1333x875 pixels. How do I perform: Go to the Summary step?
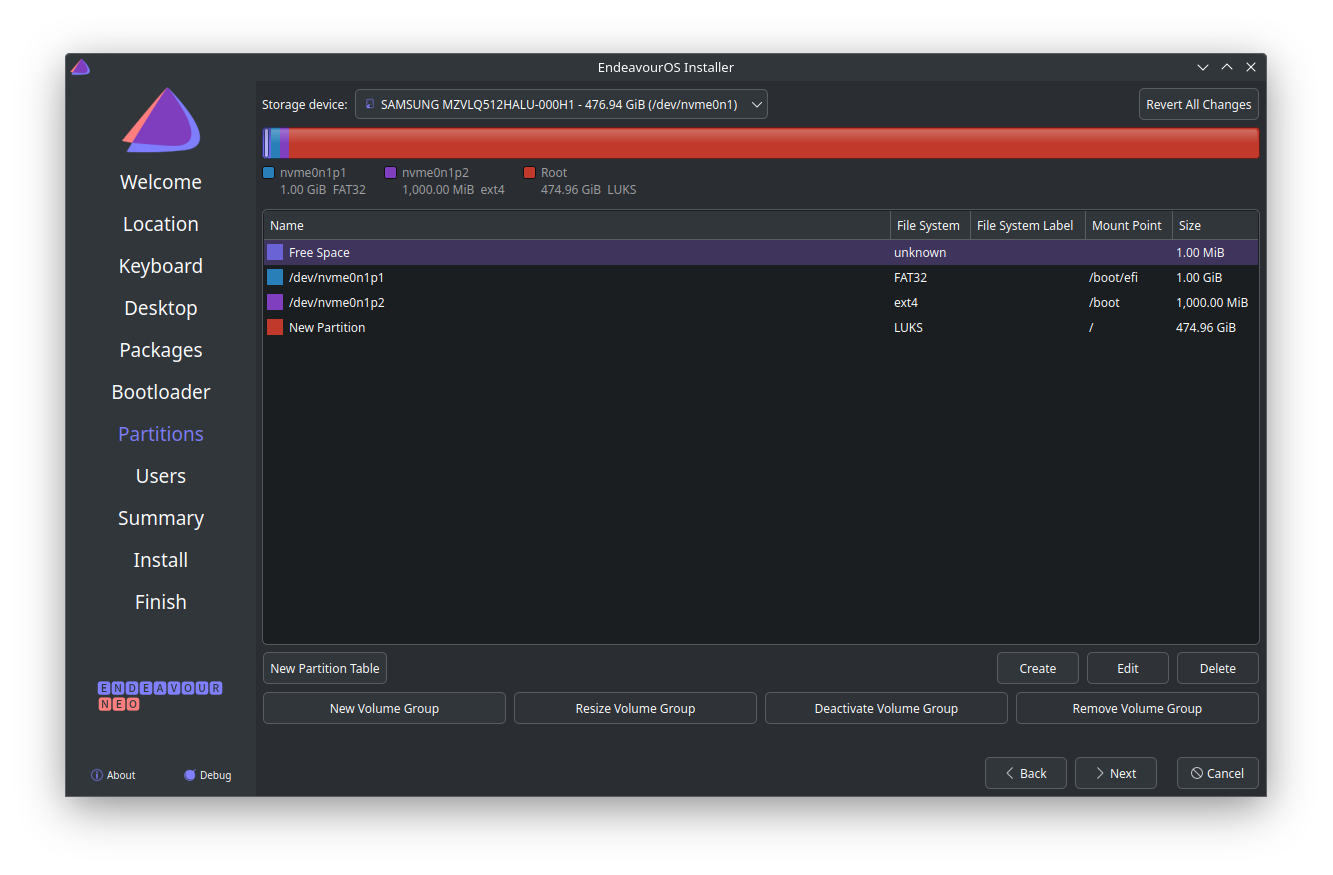click(161, 518)
